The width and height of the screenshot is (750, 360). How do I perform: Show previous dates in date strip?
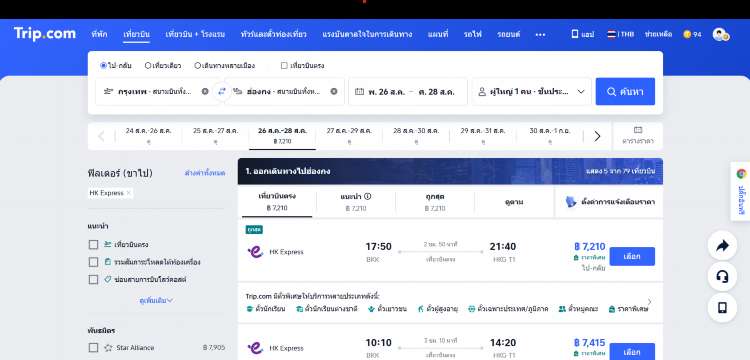[x=101, y=136]
